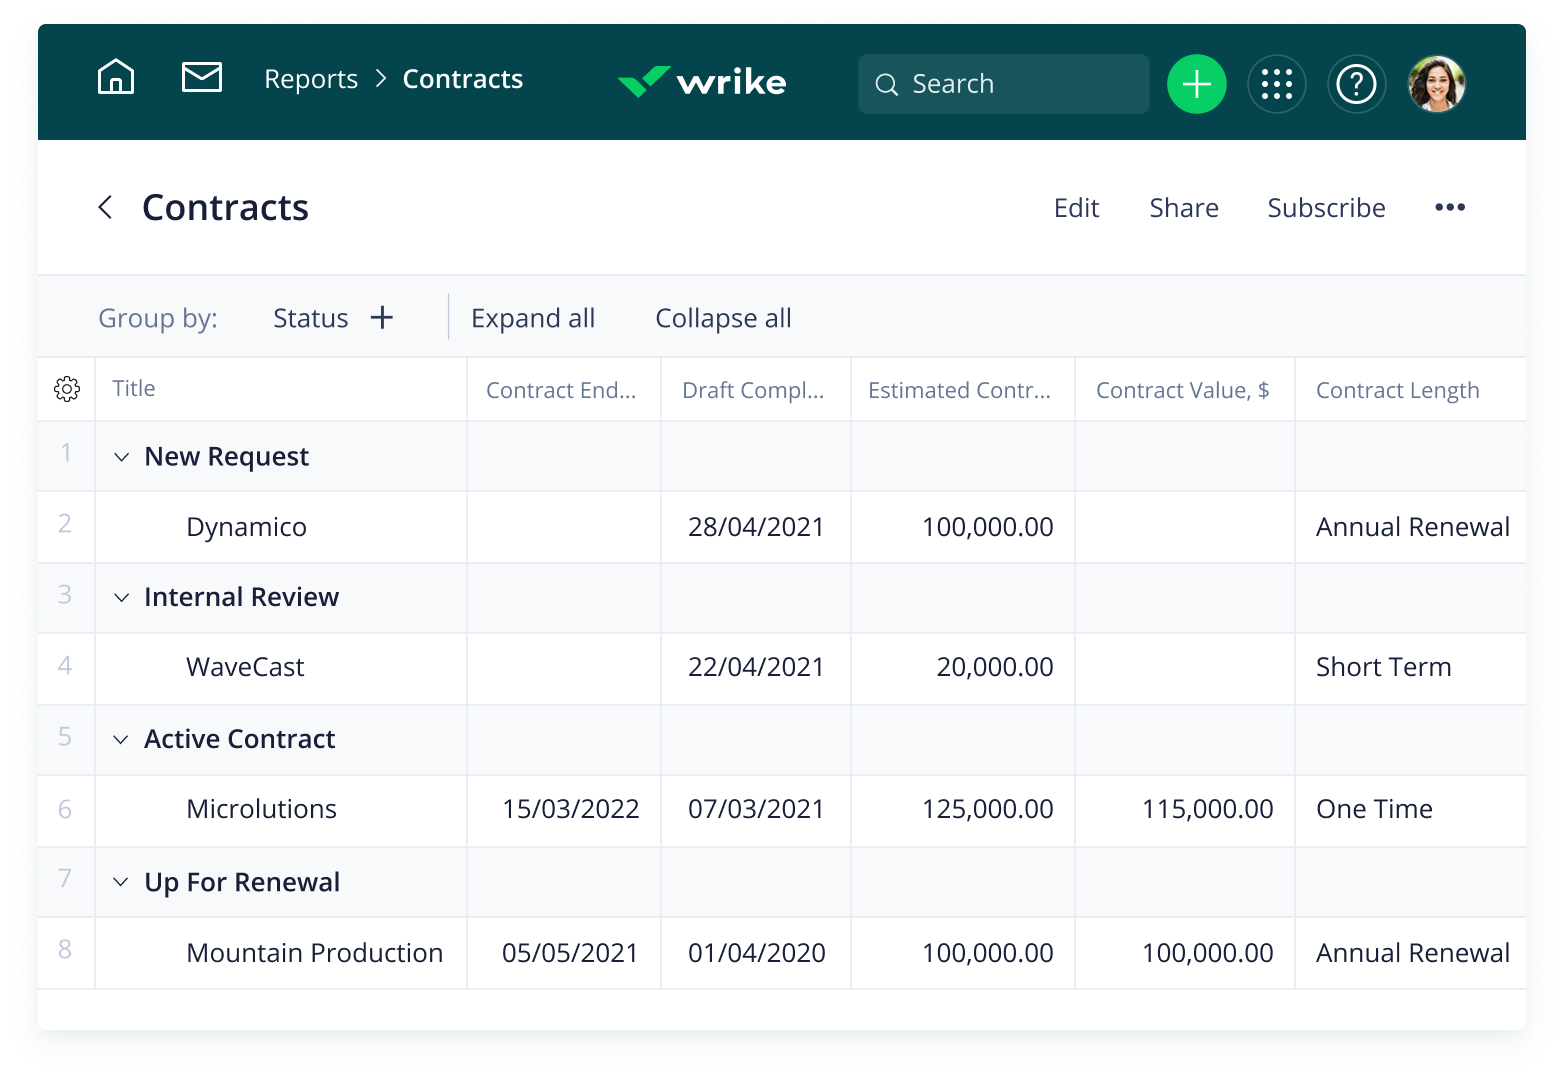Collapse the Internal Review group

(x=121, y=598)
